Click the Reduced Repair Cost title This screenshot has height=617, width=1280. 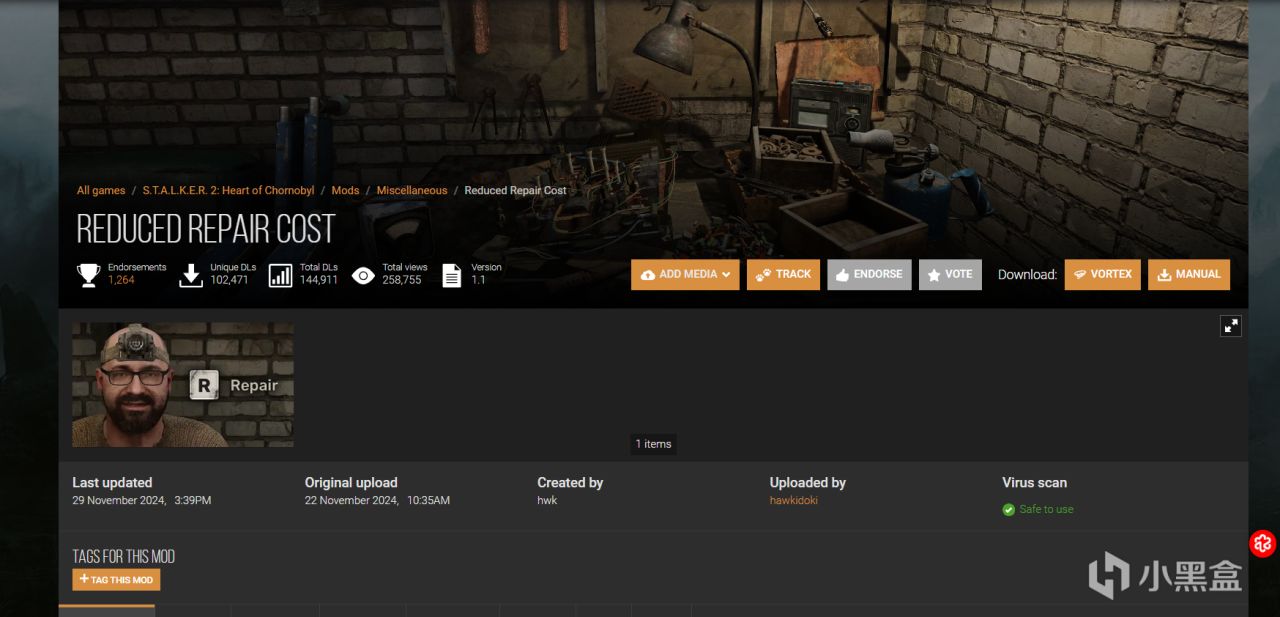pyautogui.click(x=206, y=229)
